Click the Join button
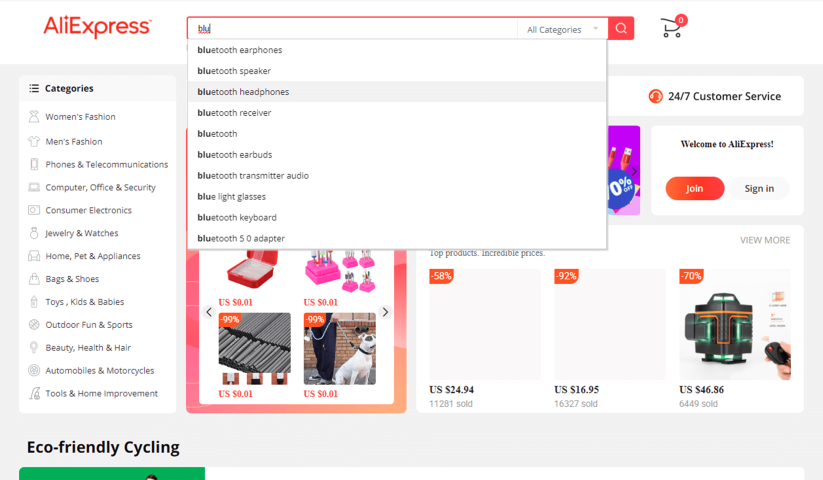 (x=694, y=188)
